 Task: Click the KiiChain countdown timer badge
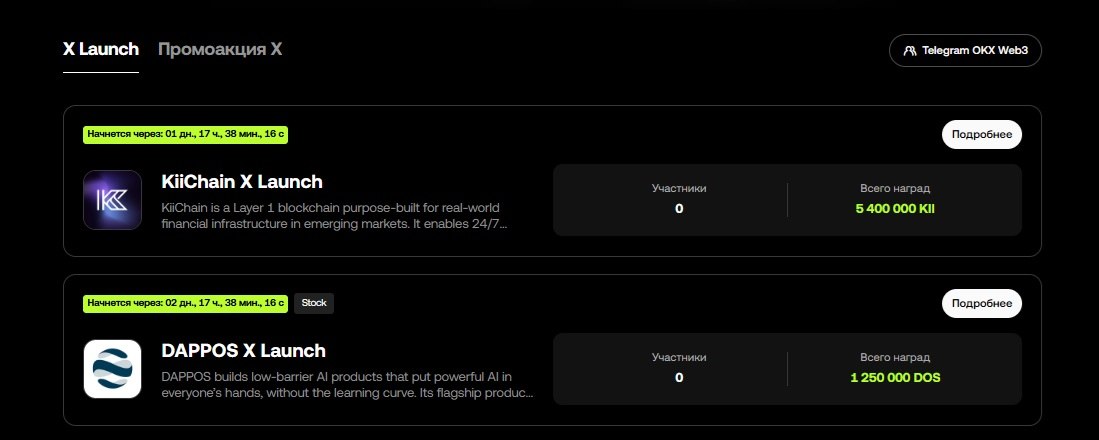click(x=185, y=135)
